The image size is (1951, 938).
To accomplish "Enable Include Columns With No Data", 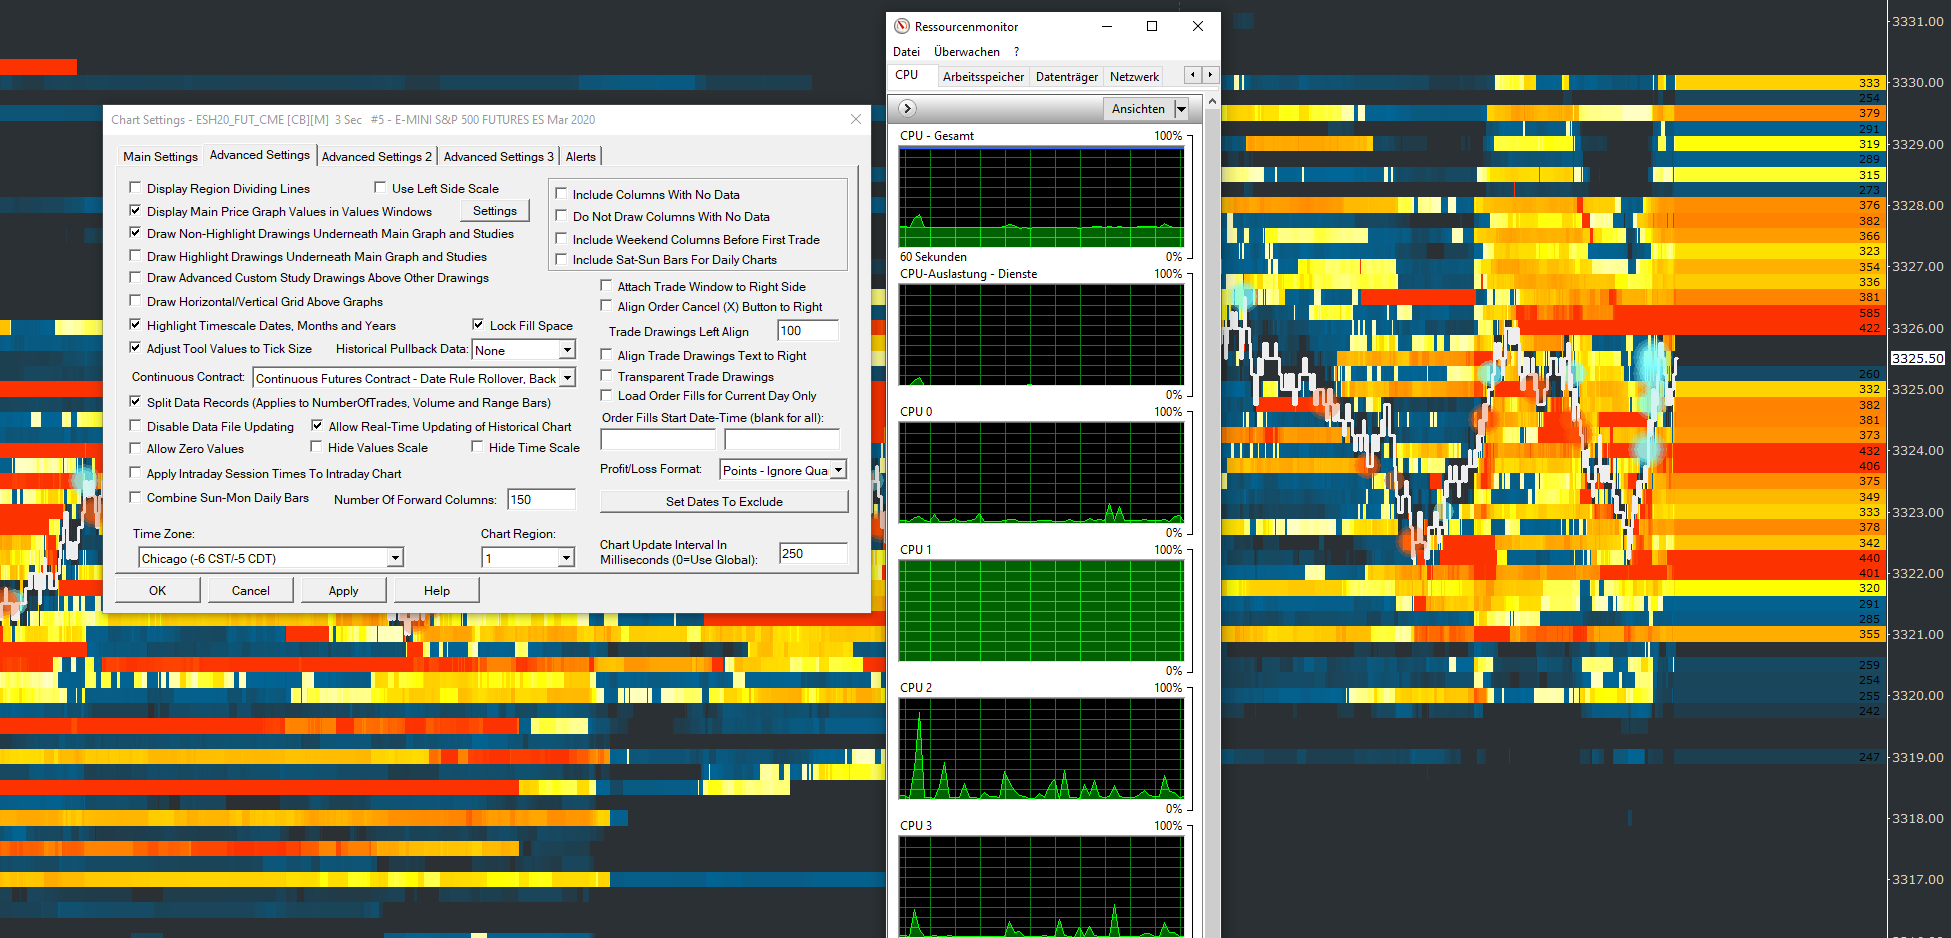I will (x=561, y=193).
